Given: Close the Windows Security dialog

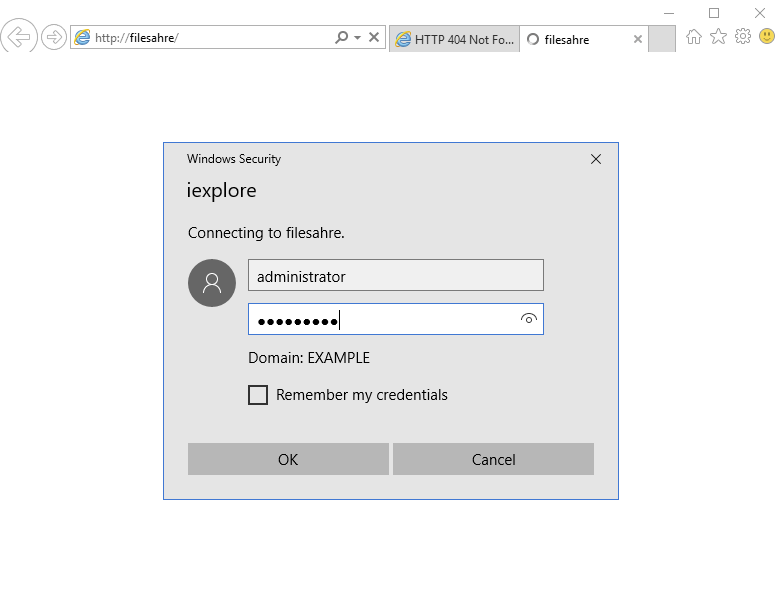Looking at the screenshot, I should pyautogui.click(x=595, y=159).
